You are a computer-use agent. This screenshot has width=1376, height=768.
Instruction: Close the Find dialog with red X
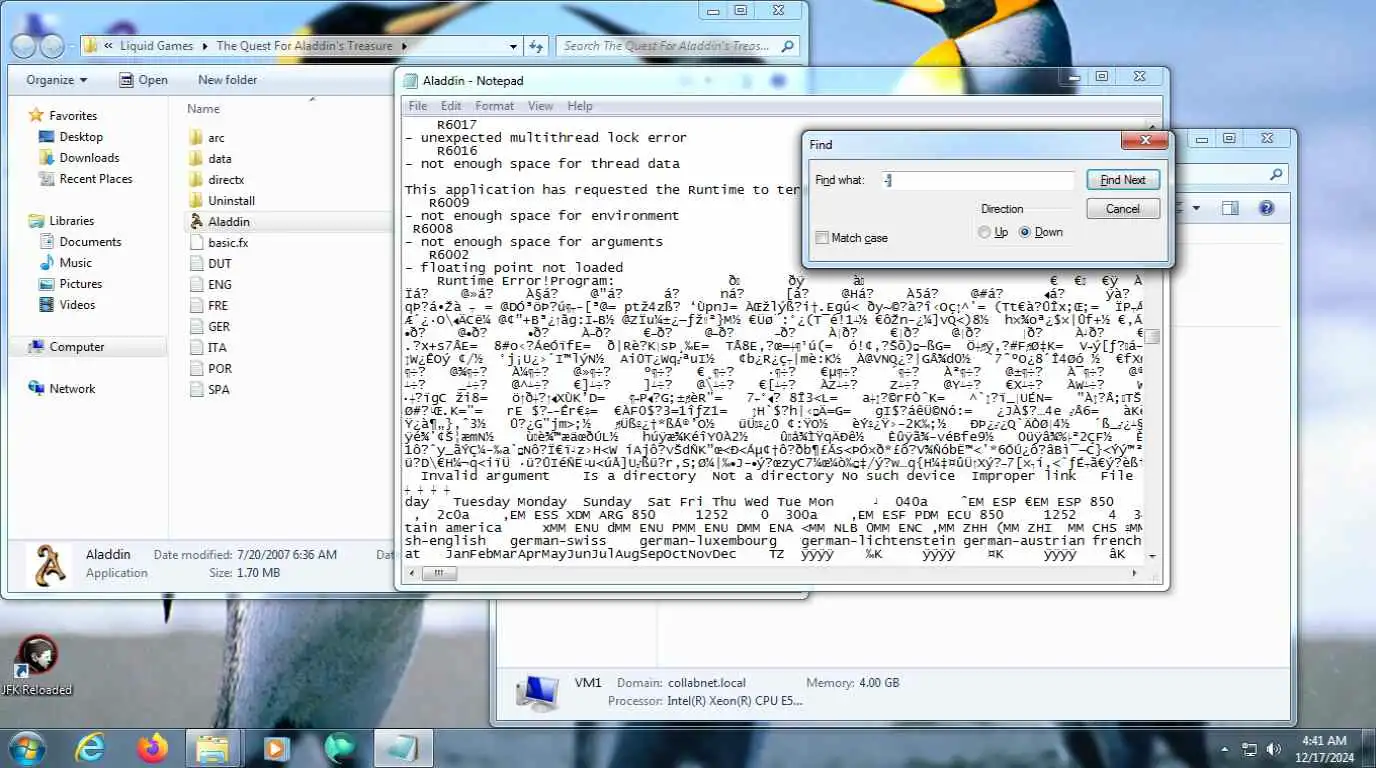click(x=1144, y=142)
